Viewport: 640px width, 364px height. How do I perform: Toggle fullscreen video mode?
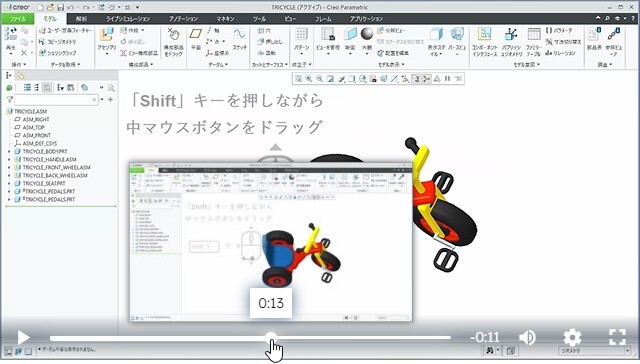click(617, 337)
